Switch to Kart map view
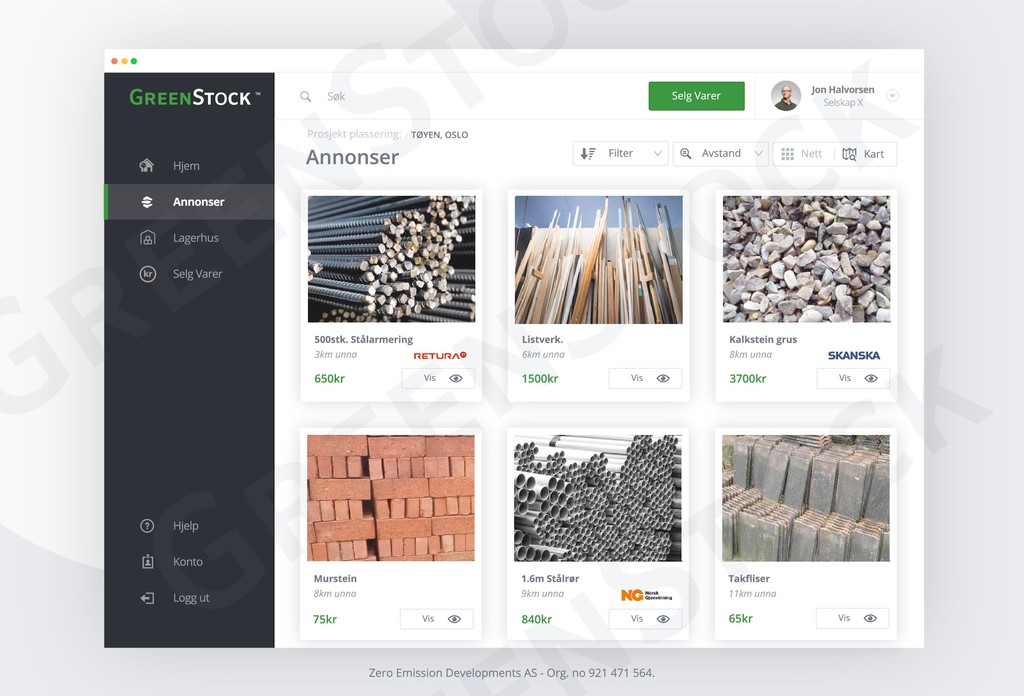 [x=863, y=154]
